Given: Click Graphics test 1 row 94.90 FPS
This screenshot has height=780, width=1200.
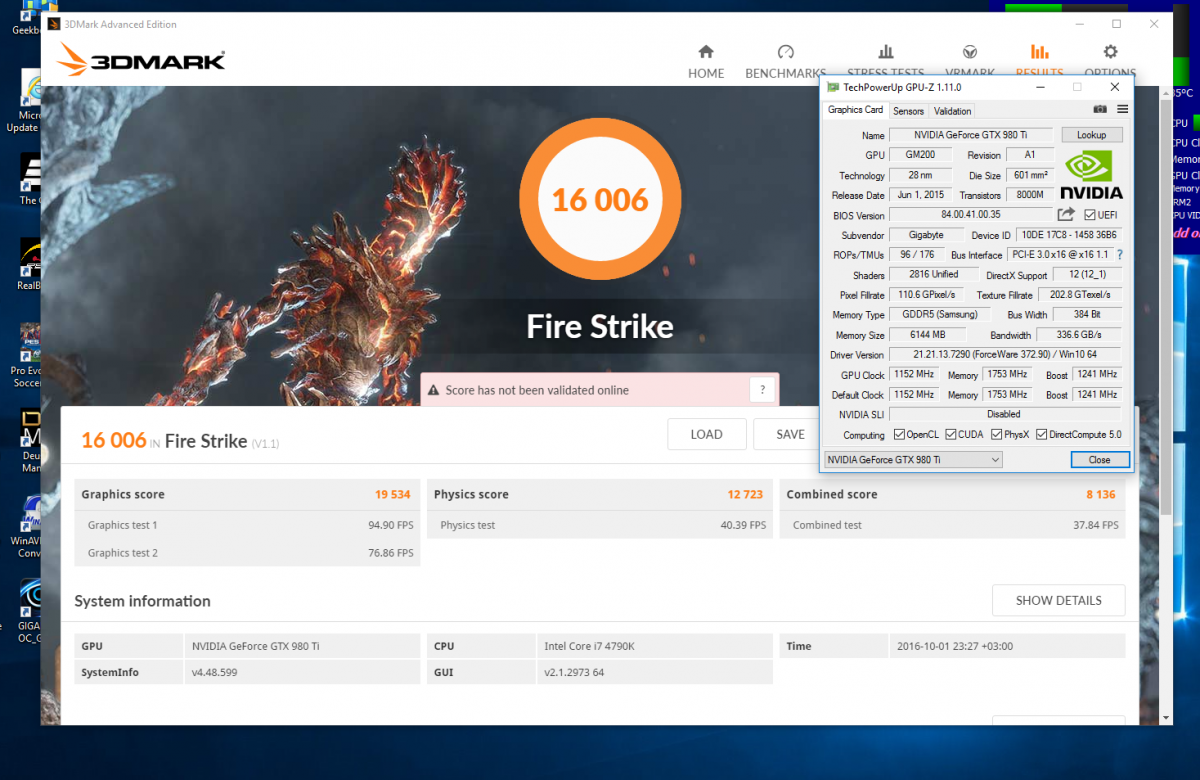Looking at the screenshot, I should click(247, 525).
